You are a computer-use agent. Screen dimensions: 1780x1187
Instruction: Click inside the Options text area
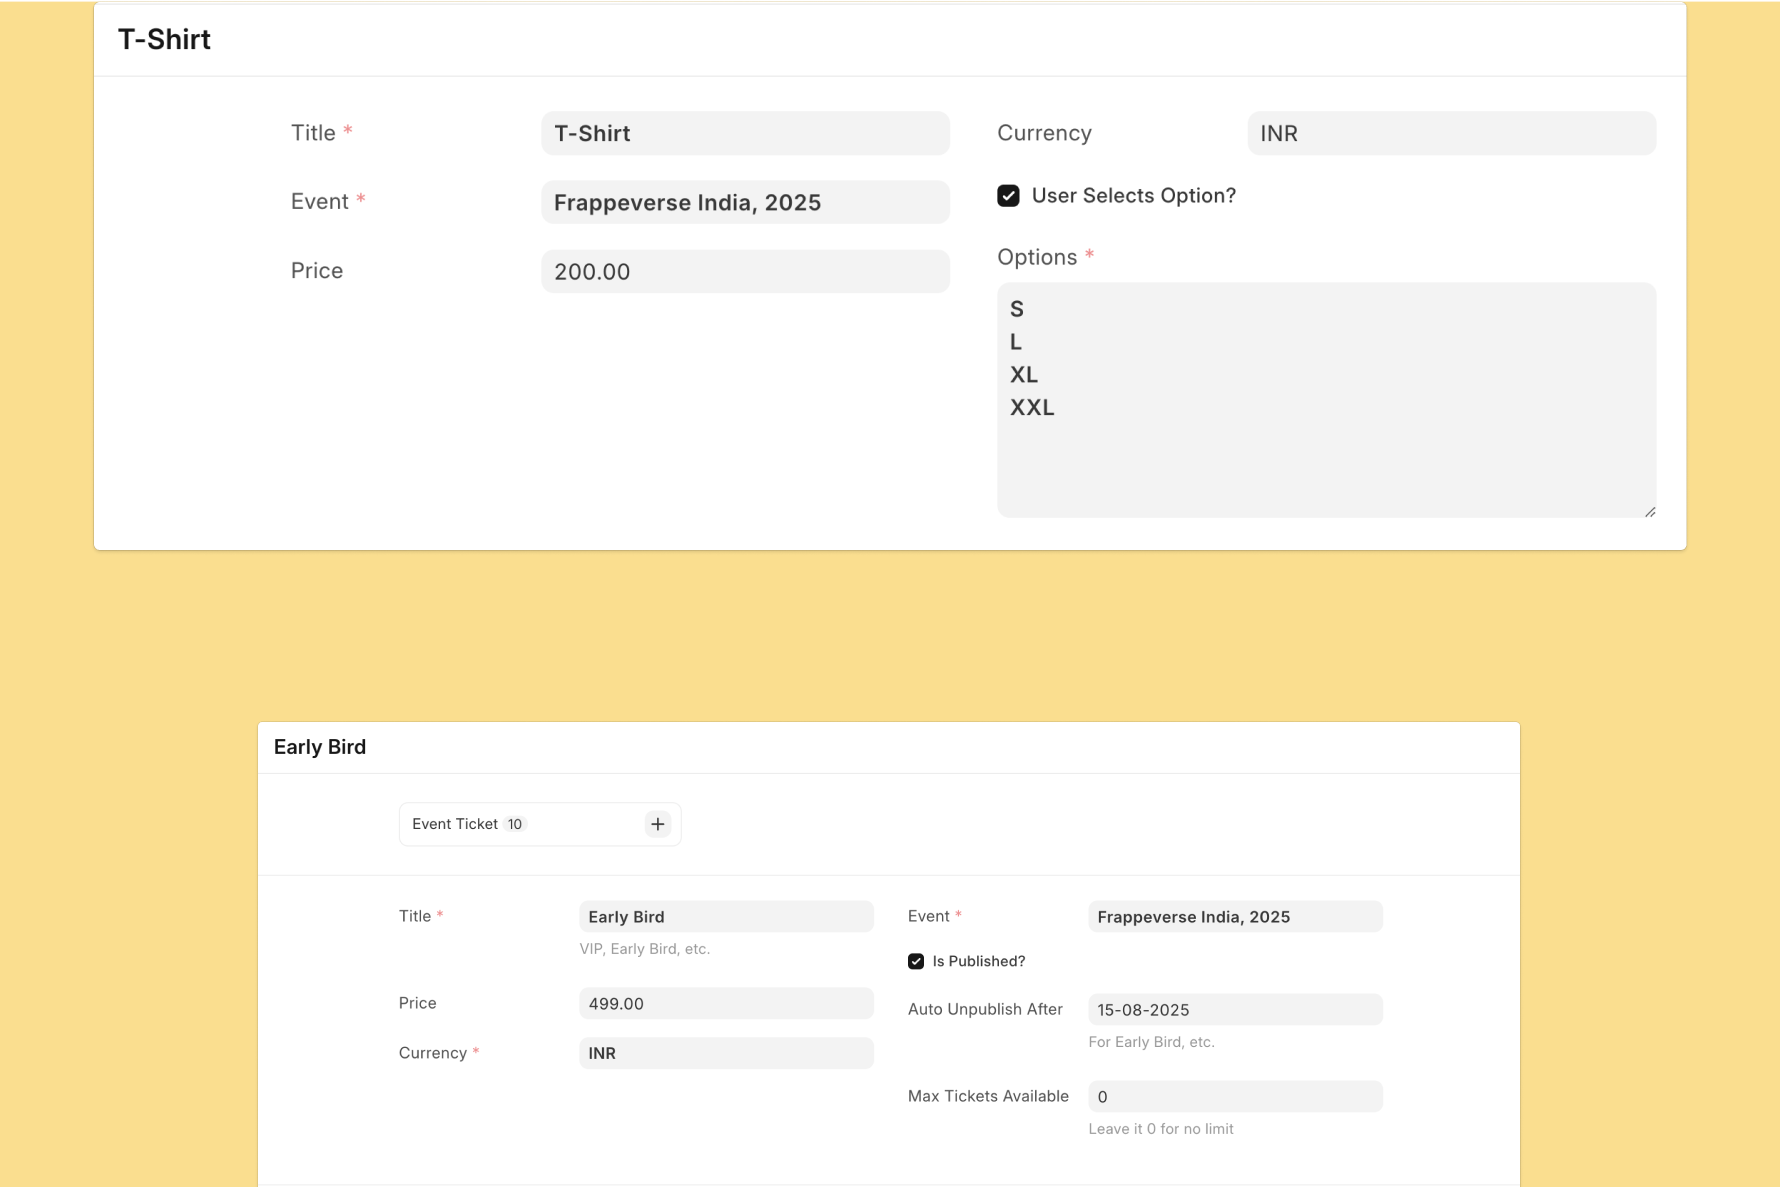tap(1326, 400)
